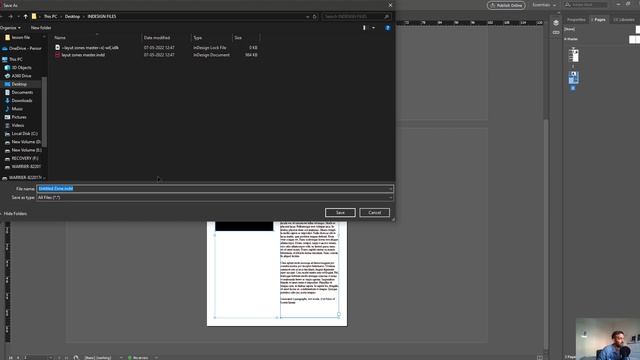Select 'This PC' in the address breadcrumb
Image resolution: width=640 pixels, height=360 pixels.
(50, 16)
